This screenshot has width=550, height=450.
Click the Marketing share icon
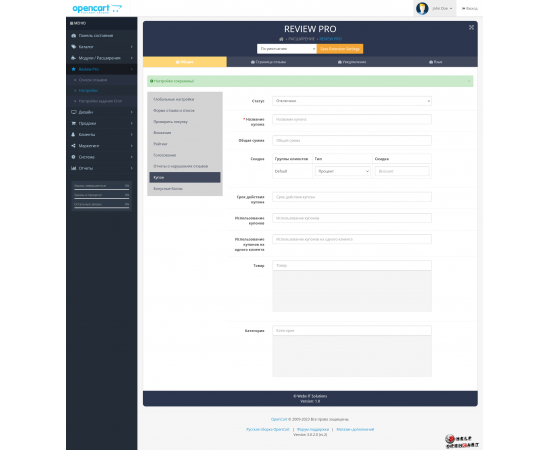point(74,146)
